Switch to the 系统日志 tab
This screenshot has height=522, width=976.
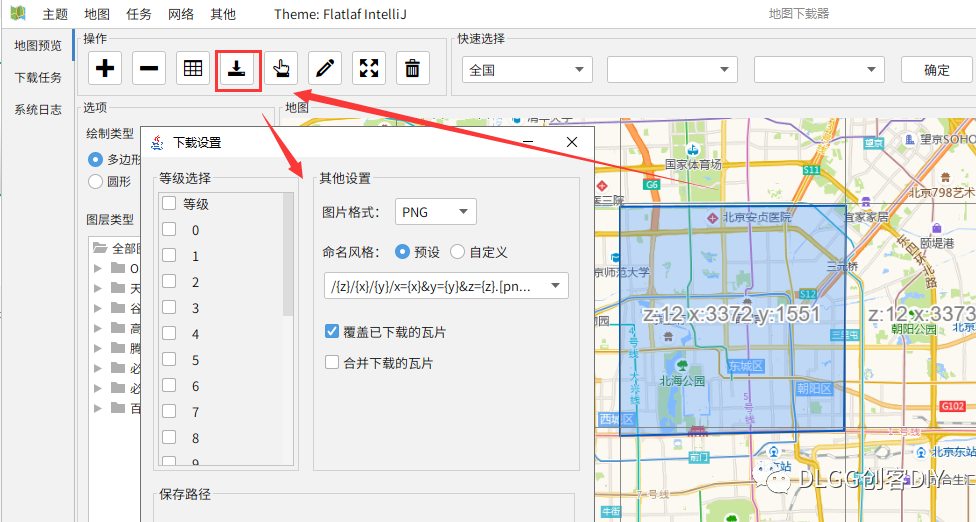[38, 110]
